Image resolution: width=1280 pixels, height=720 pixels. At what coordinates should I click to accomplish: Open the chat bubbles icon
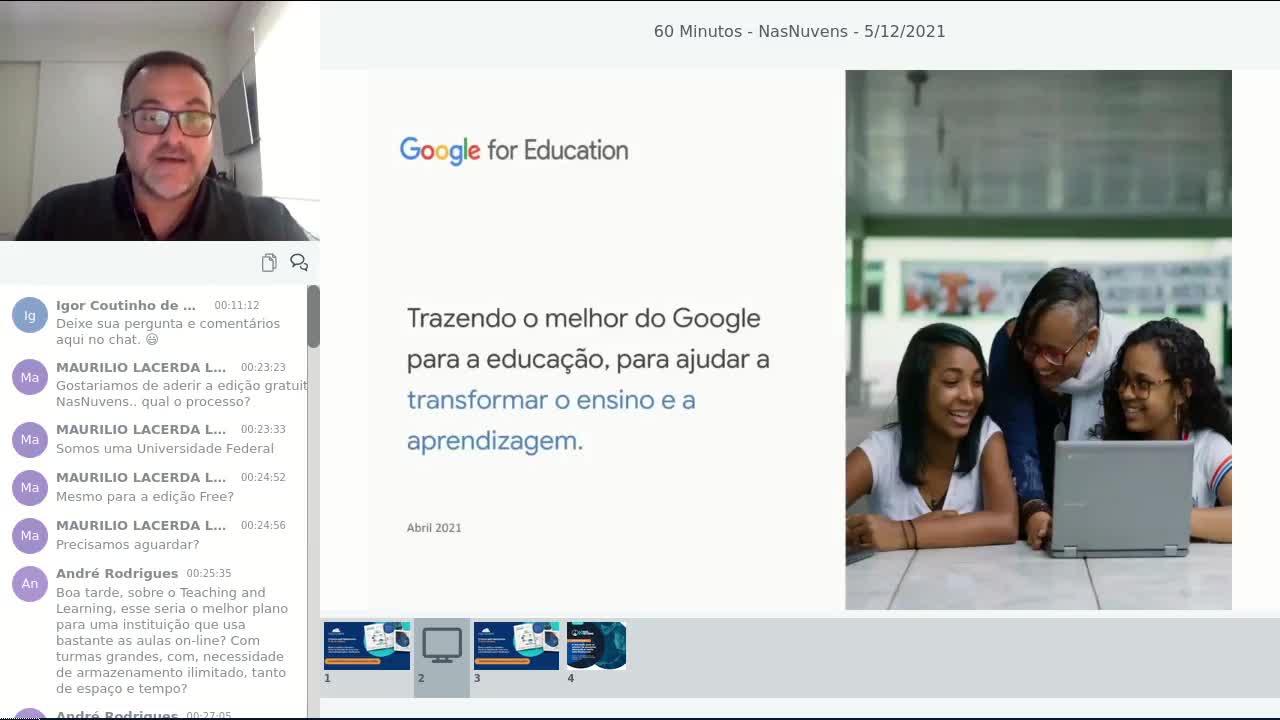point(299,262)
